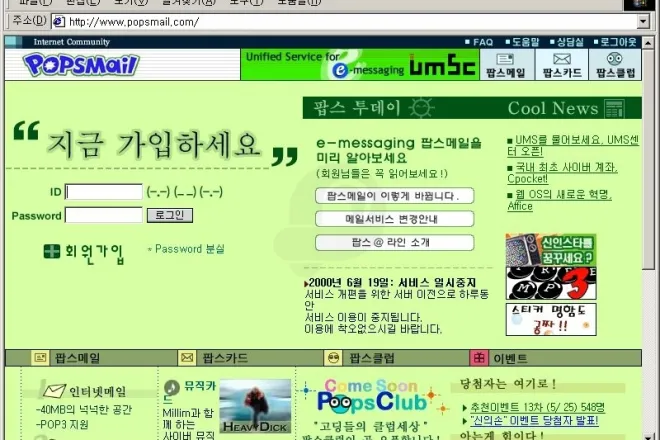Click the 2000년 6월 19일 서비스 일시중지 notice
This screenshot has height=440, width=660.
[392, 283]
